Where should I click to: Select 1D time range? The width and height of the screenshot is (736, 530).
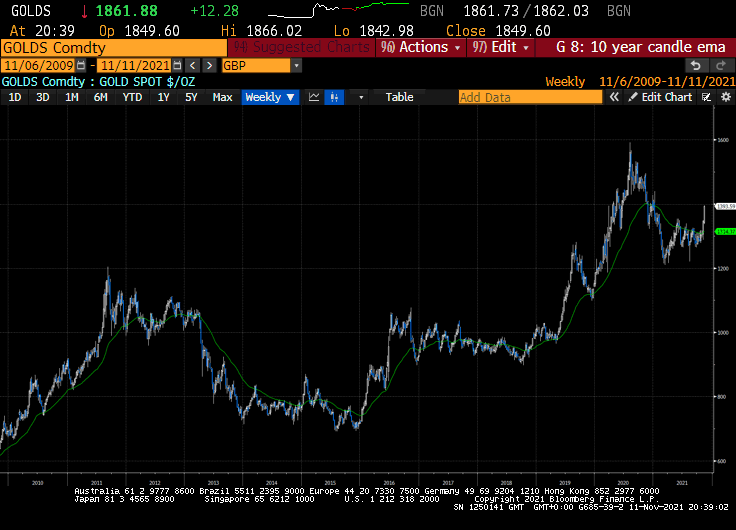[x=15, y=97]
